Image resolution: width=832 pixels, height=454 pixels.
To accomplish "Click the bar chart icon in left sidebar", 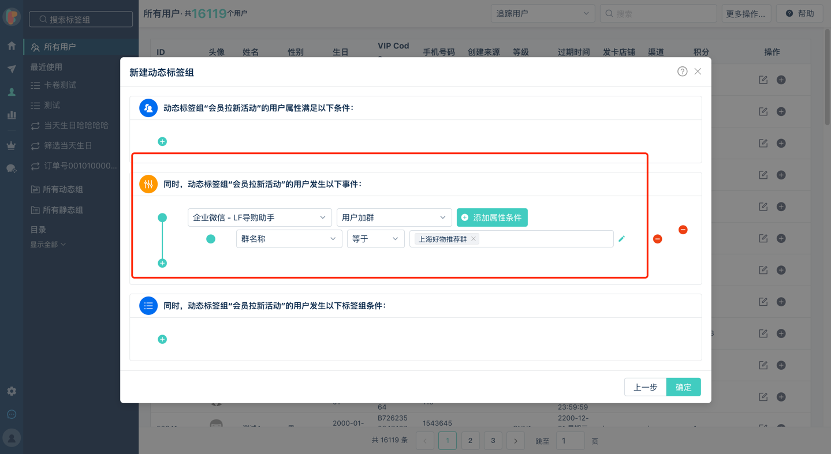I will [x=12, y=115].
